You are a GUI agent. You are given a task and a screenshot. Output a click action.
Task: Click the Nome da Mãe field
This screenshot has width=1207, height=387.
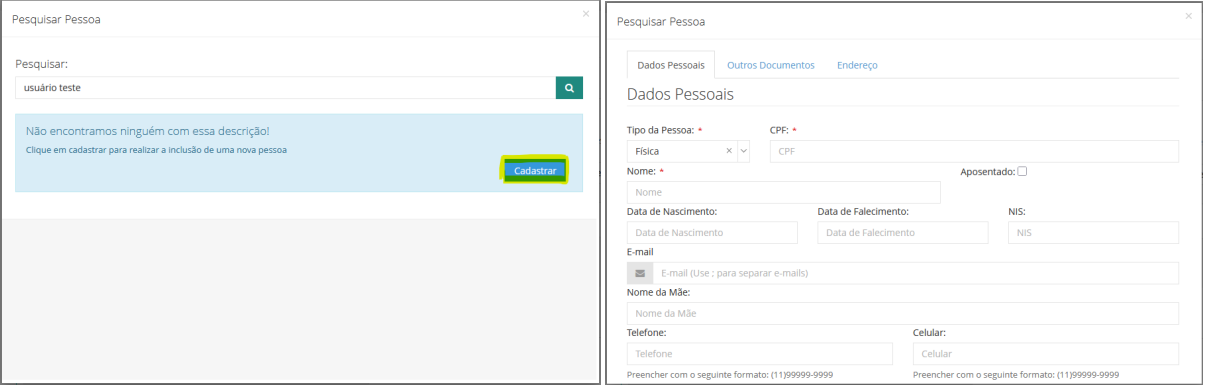tap(903, 313)
